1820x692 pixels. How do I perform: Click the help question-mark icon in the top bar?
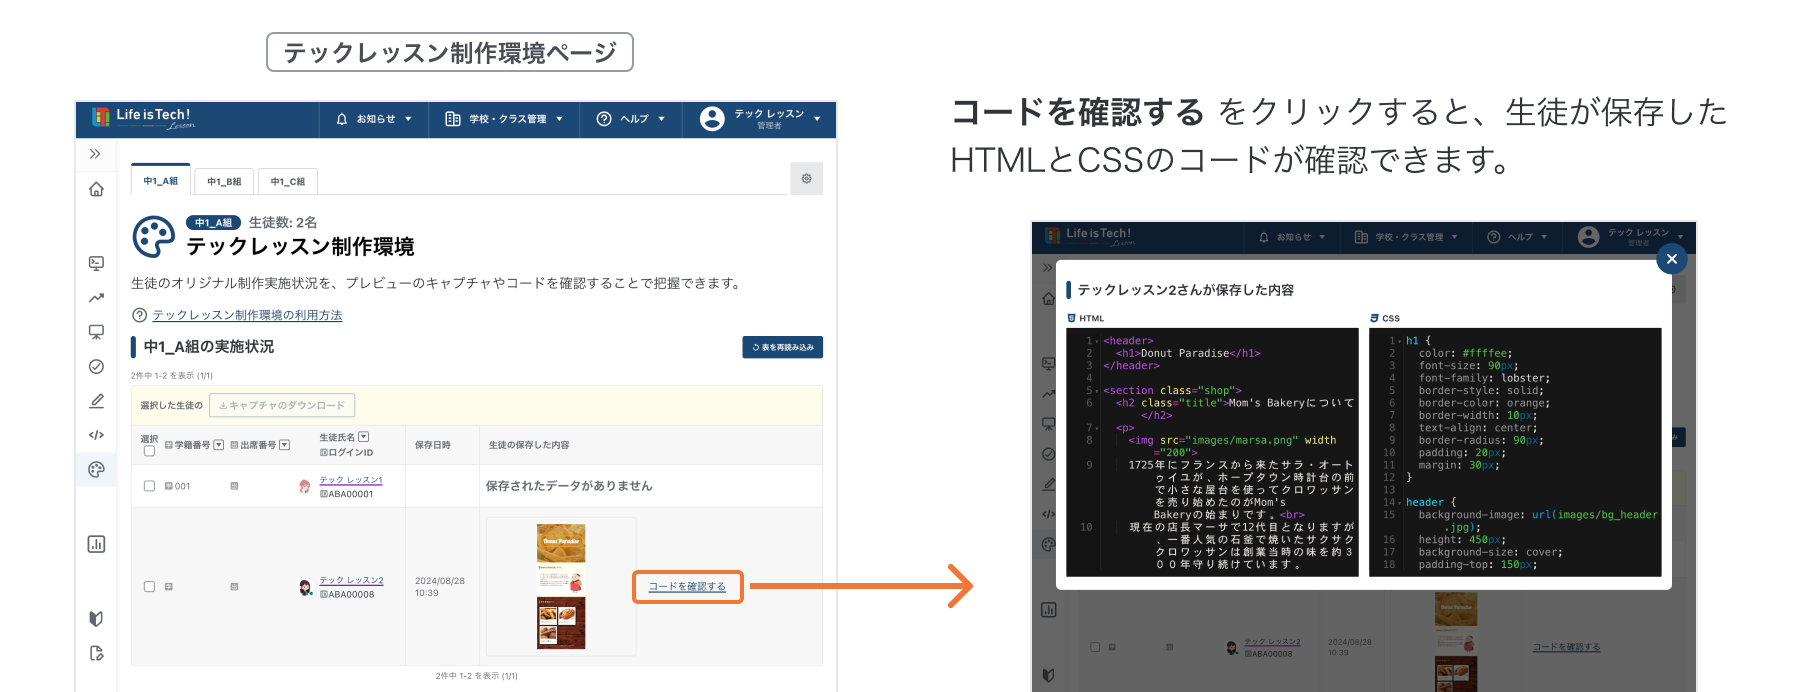(604, 119)
